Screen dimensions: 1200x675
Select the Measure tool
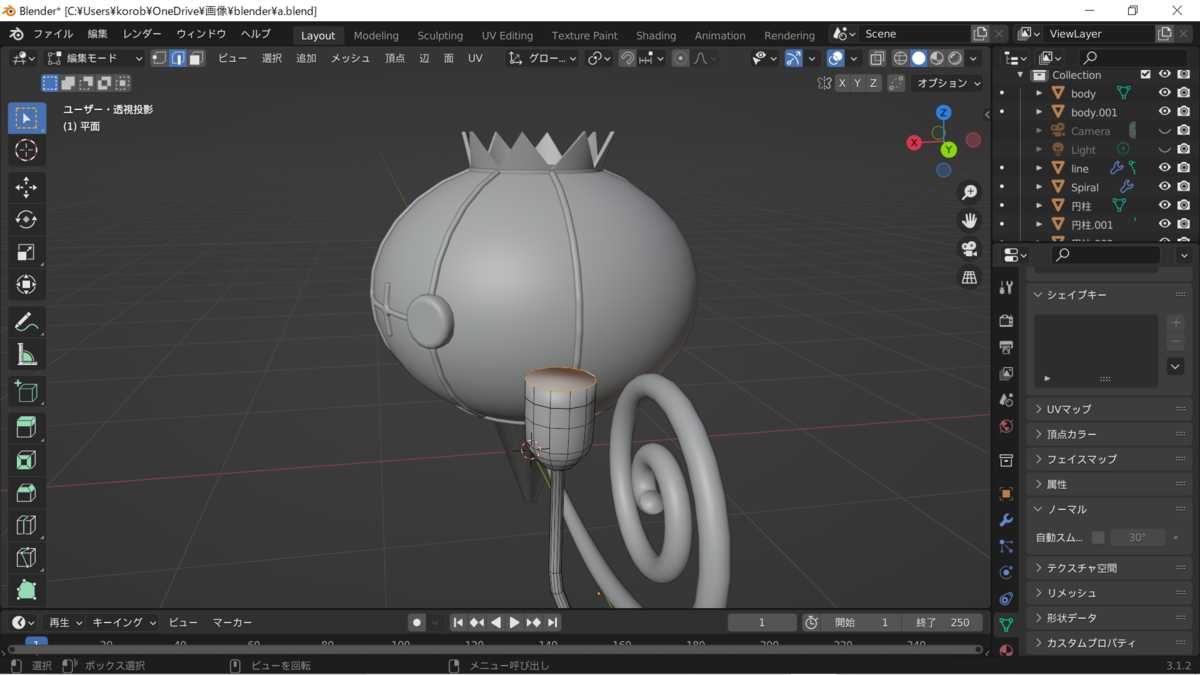point(27,354)
